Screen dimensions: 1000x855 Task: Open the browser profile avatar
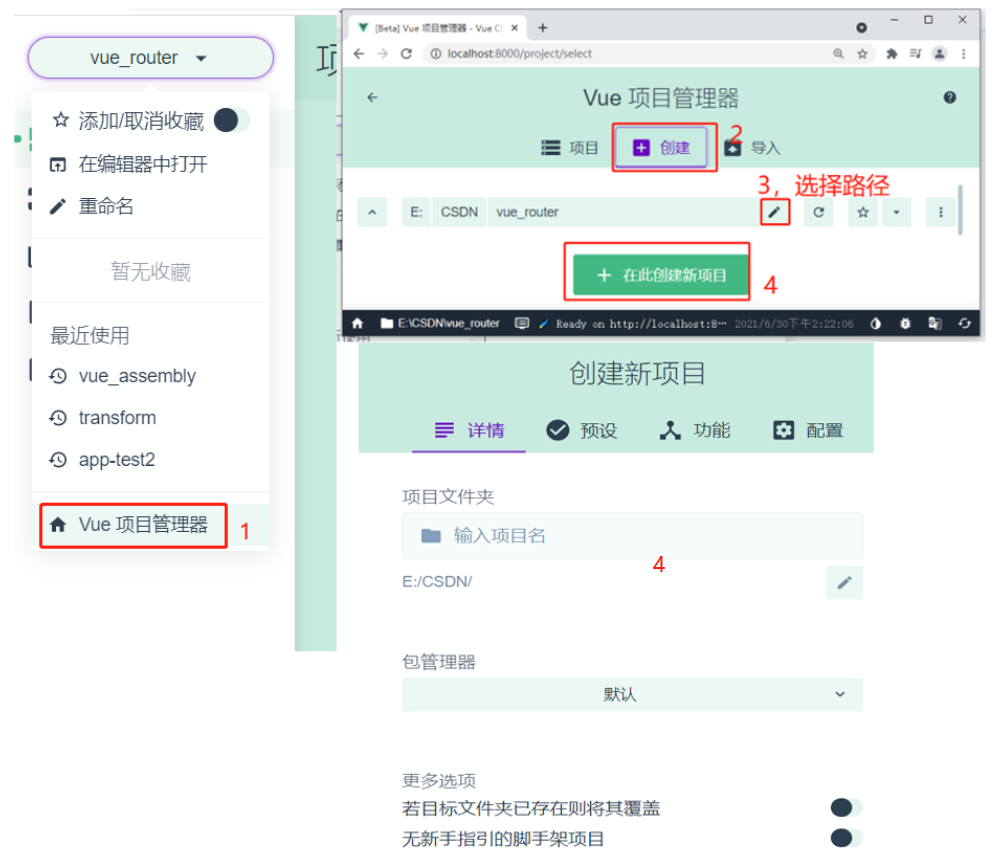pyautogui.click(x=939, y=54)
